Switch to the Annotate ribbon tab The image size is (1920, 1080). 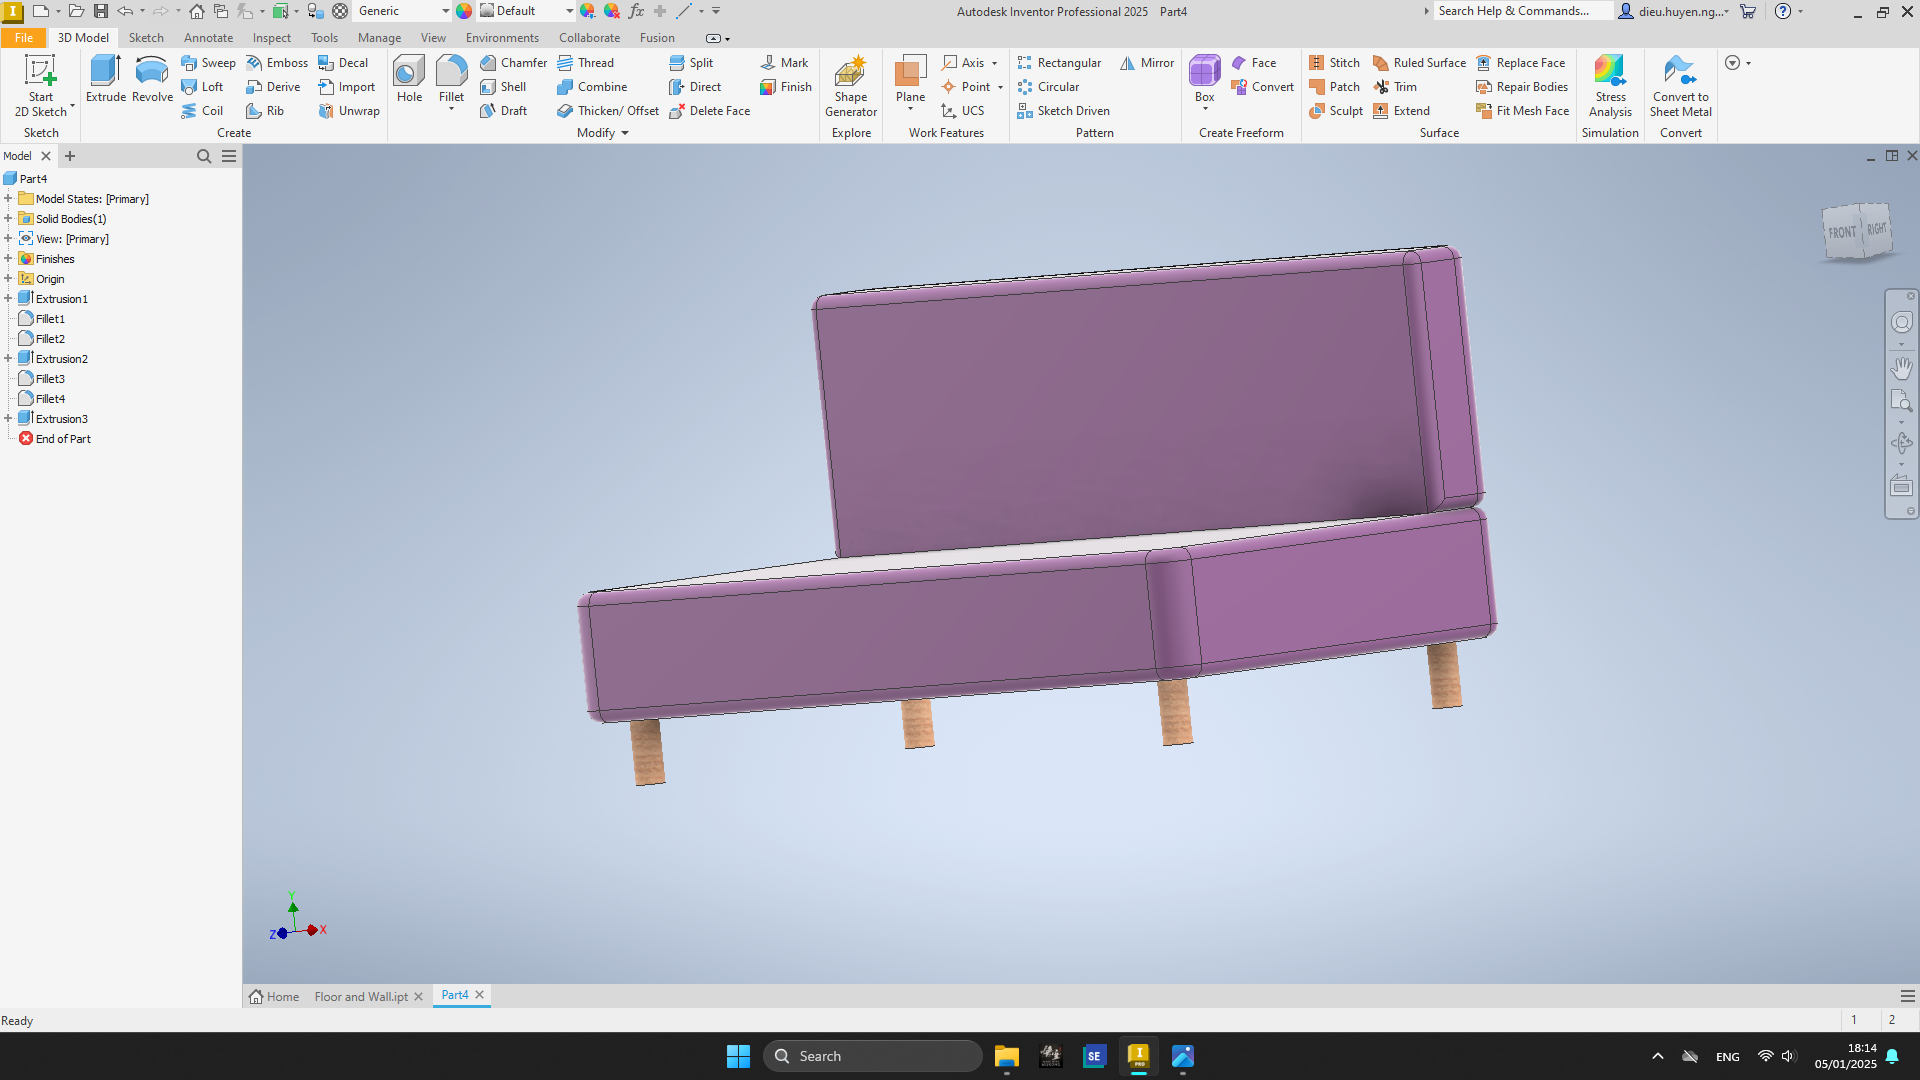[208, 38]
